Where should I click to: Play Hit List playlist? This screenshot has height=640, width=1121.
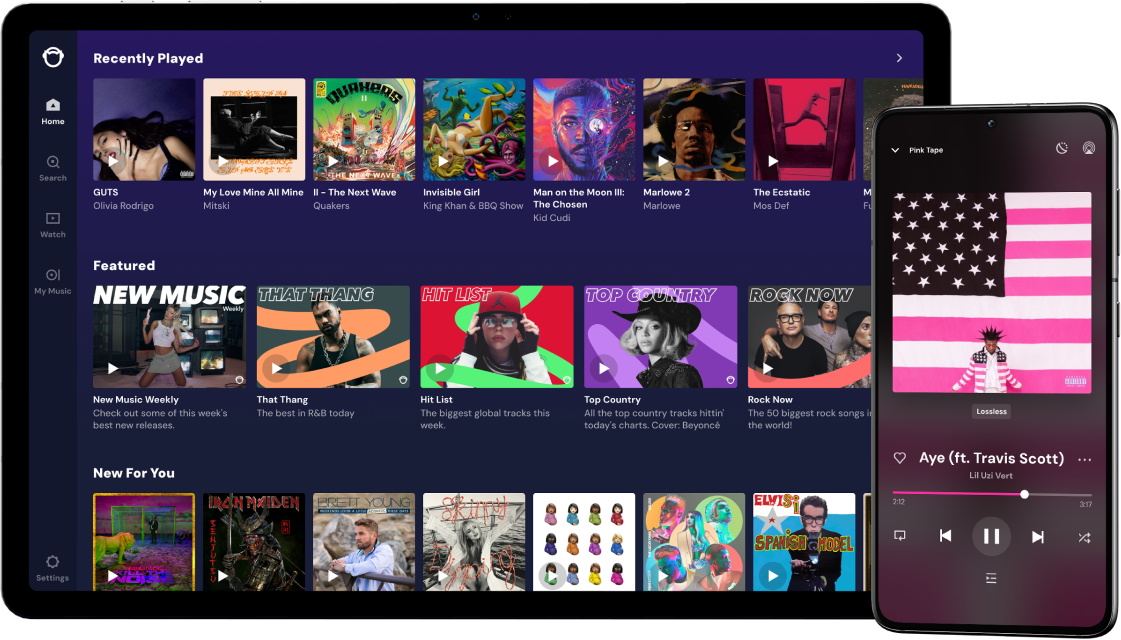440,369
